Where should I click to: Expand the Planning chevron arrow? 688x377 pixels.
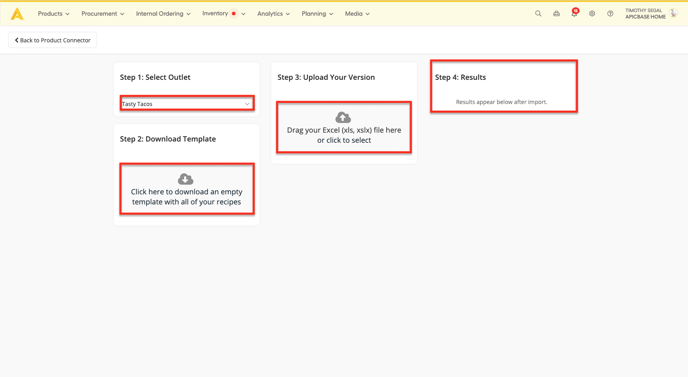click(331, 14)
